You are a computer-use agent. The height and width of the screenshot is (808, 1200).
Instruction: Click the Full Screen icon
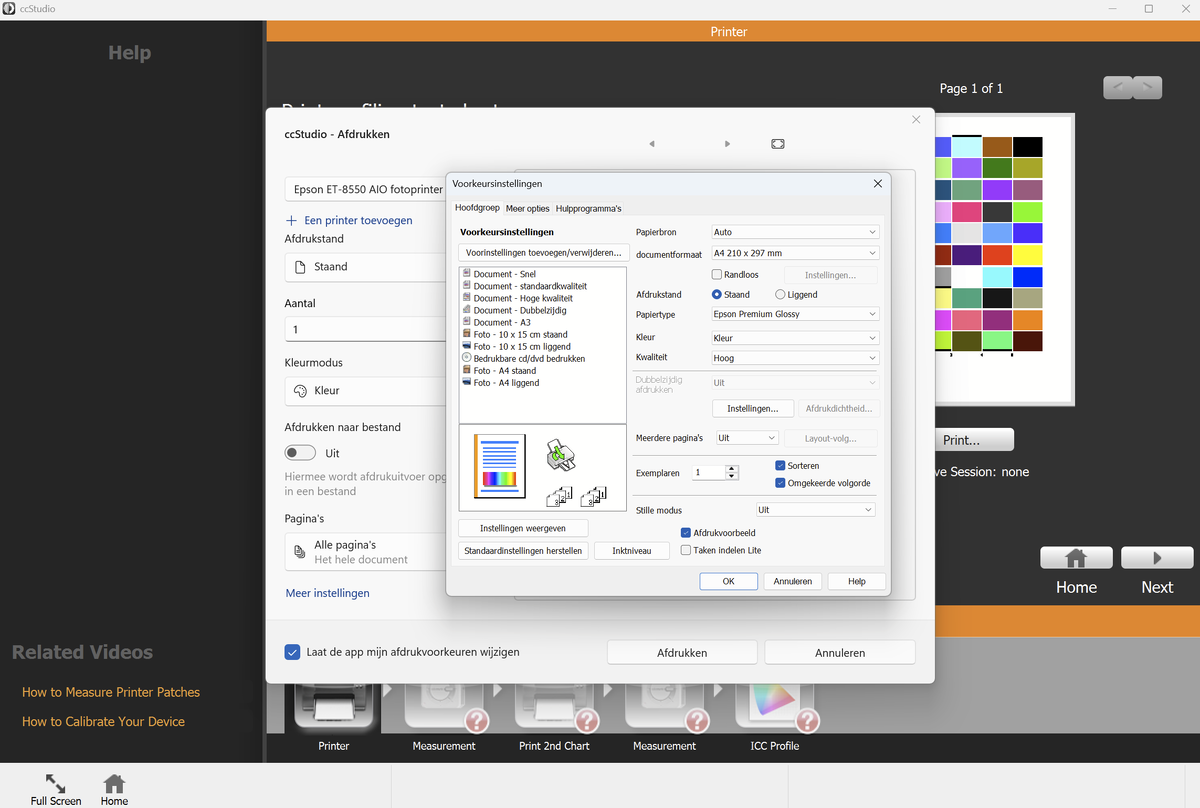click(x=56, y=783)
